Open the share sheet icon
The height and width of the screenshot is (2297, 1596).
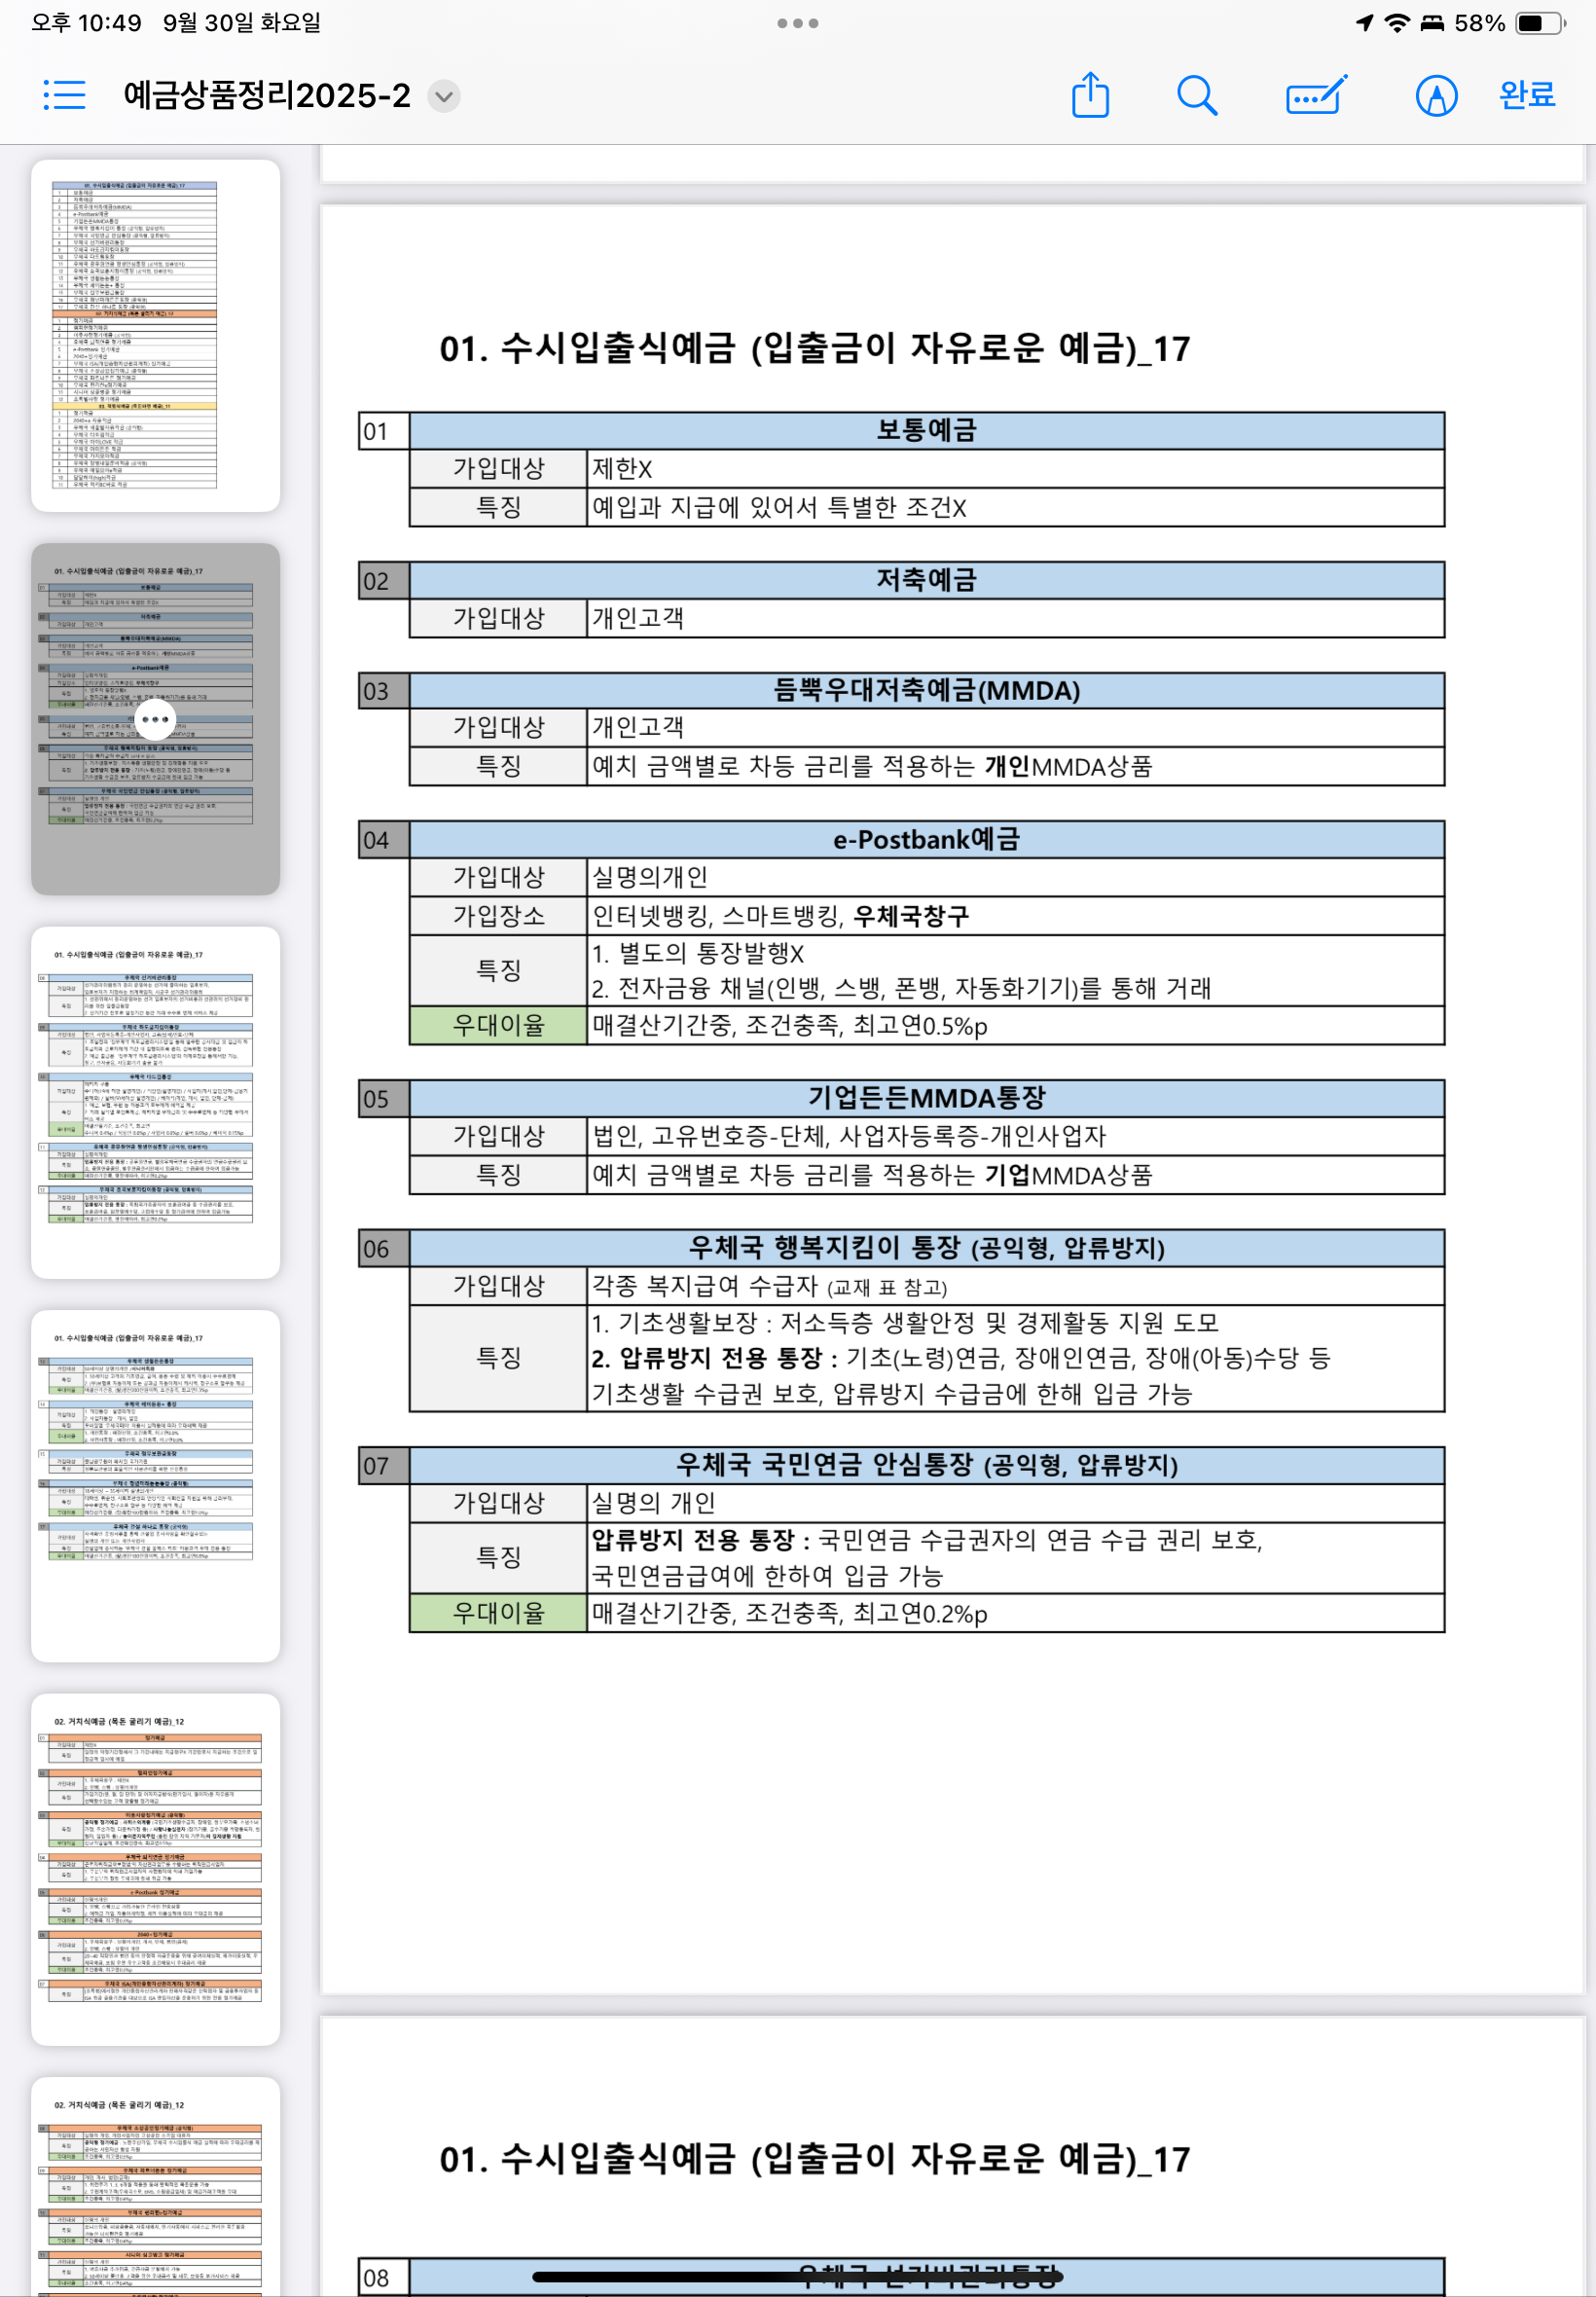[1090, 96]
